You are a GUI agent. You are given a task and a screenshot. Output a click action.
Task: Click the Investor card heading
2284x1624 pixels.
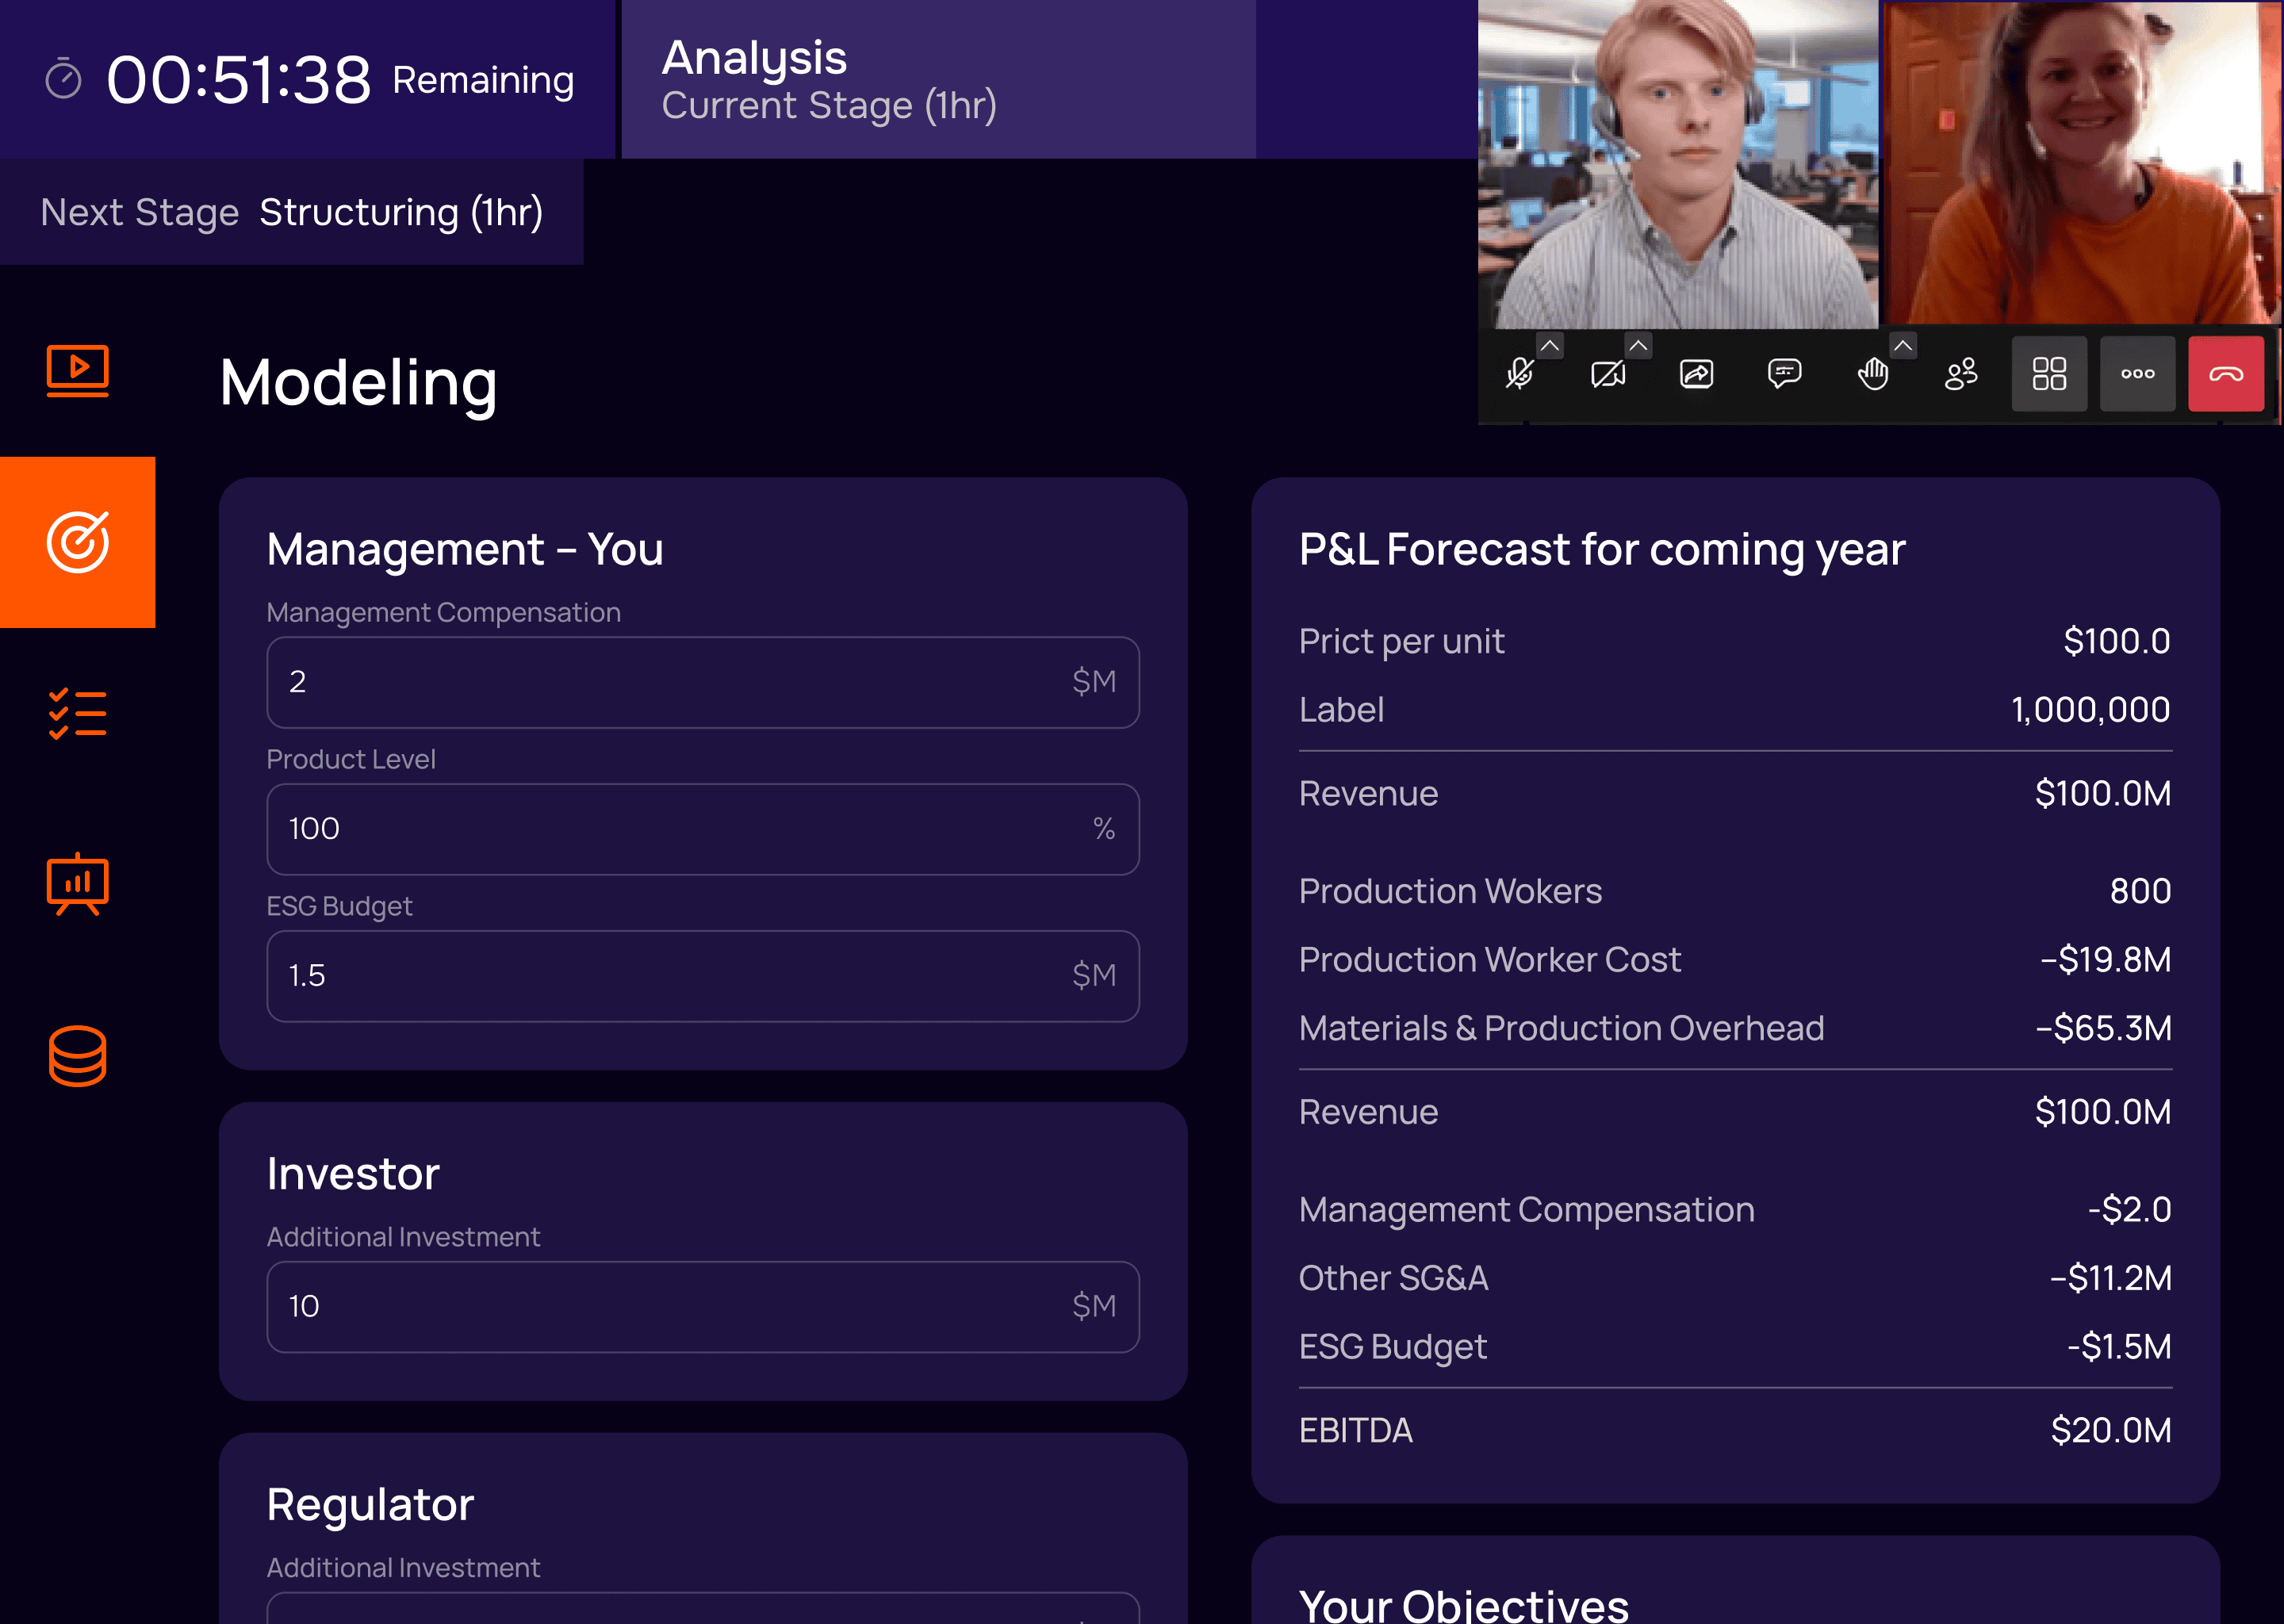coord(353,1174)
